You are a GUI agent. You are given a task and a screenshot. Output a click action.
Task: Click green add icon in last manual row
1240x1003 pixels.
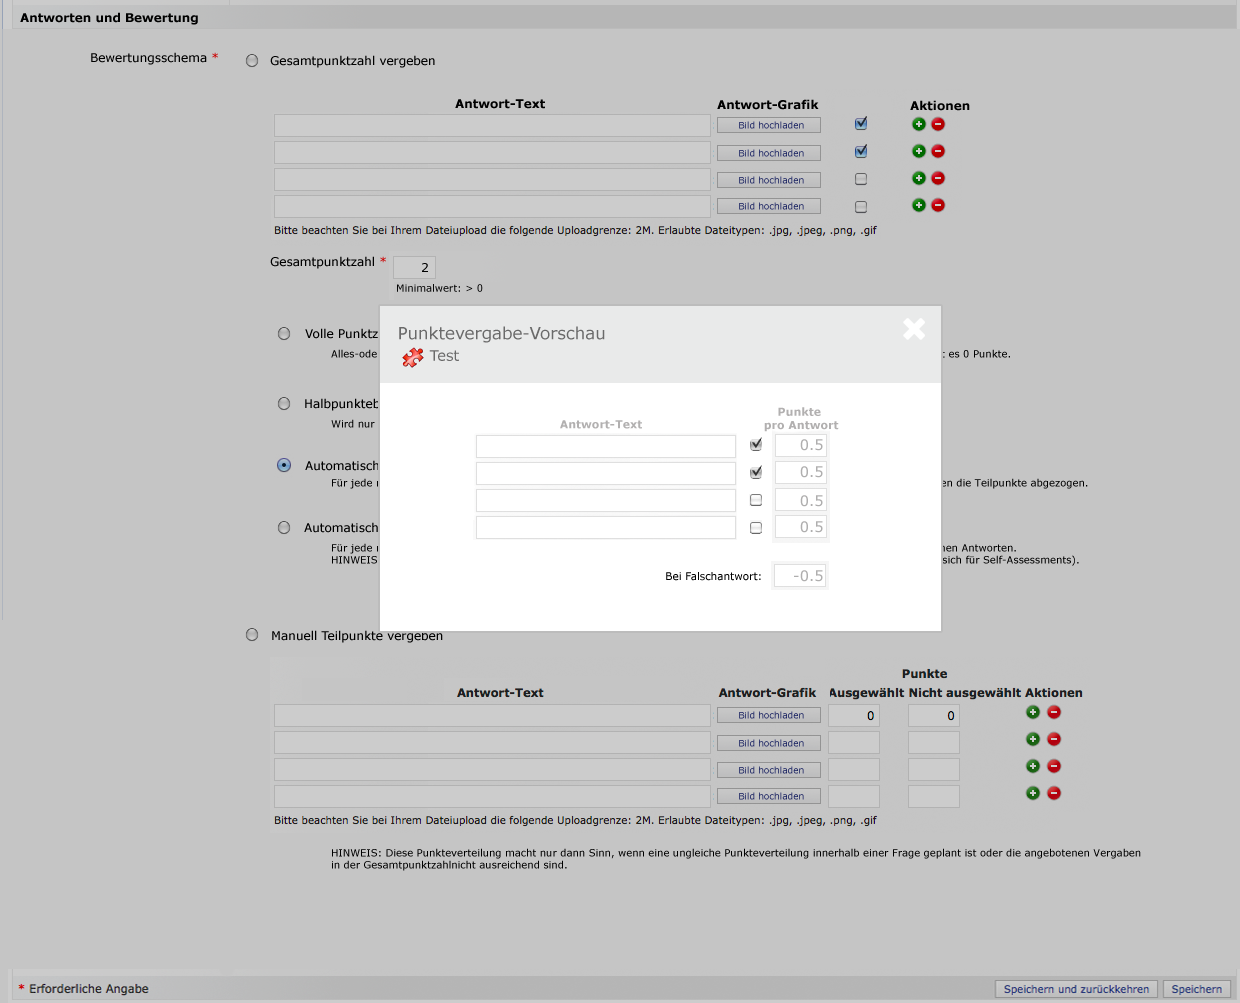tap(1033, 793)
